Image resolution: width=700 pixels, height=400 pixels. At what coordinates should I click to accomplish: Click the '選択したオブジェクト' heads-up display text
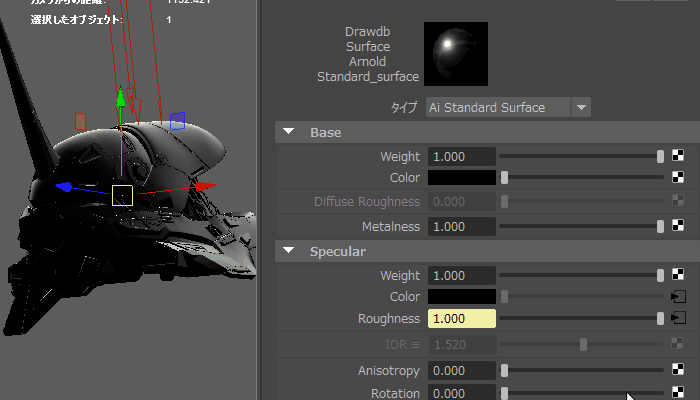(76, 20)
